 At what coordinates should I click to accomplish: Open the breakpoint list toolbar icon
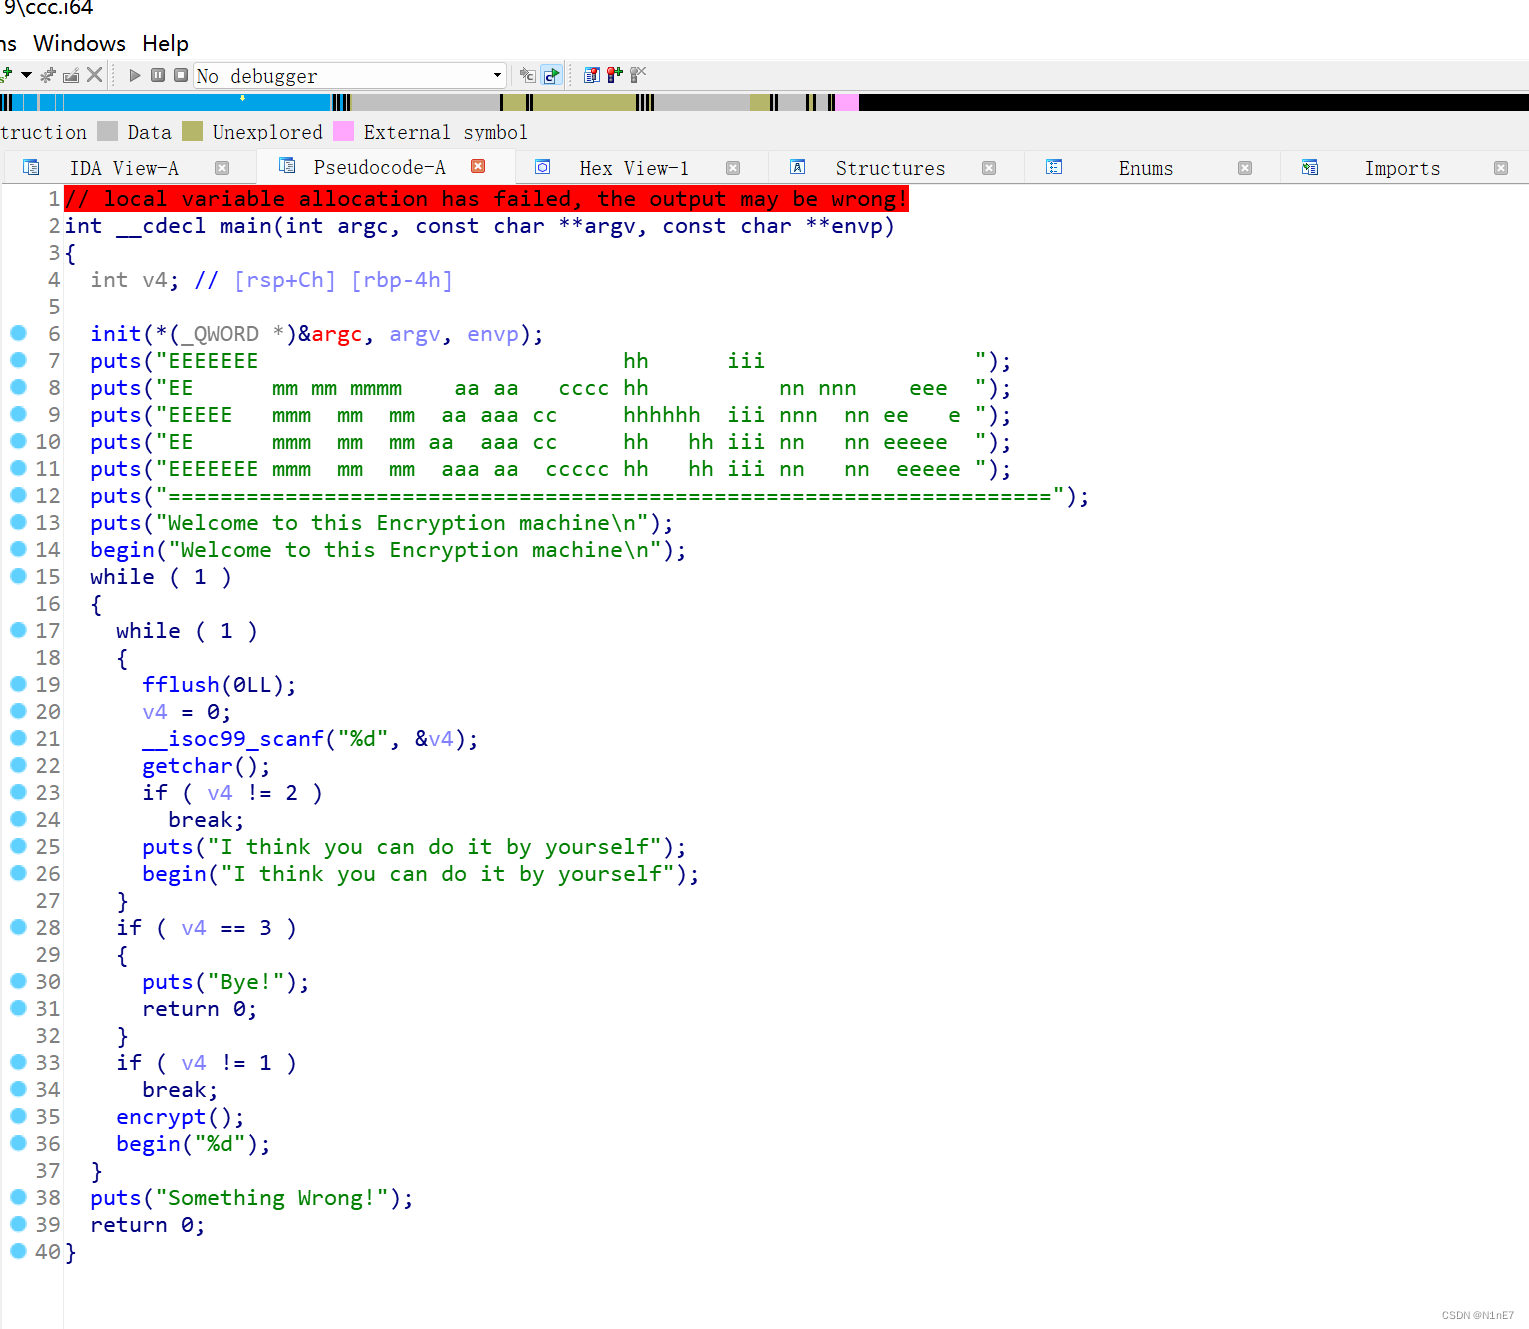(x=592, y=75)
